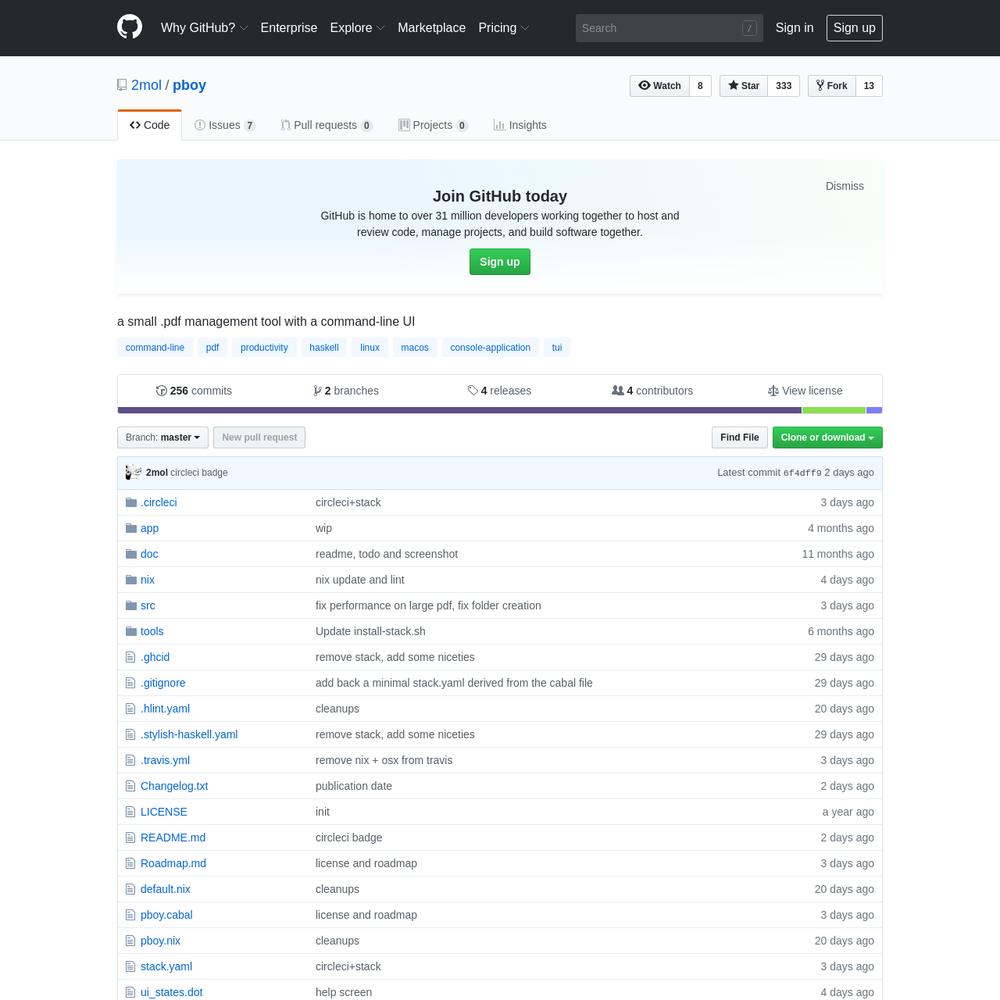Star the pboy repository

(x=744, y=85)
